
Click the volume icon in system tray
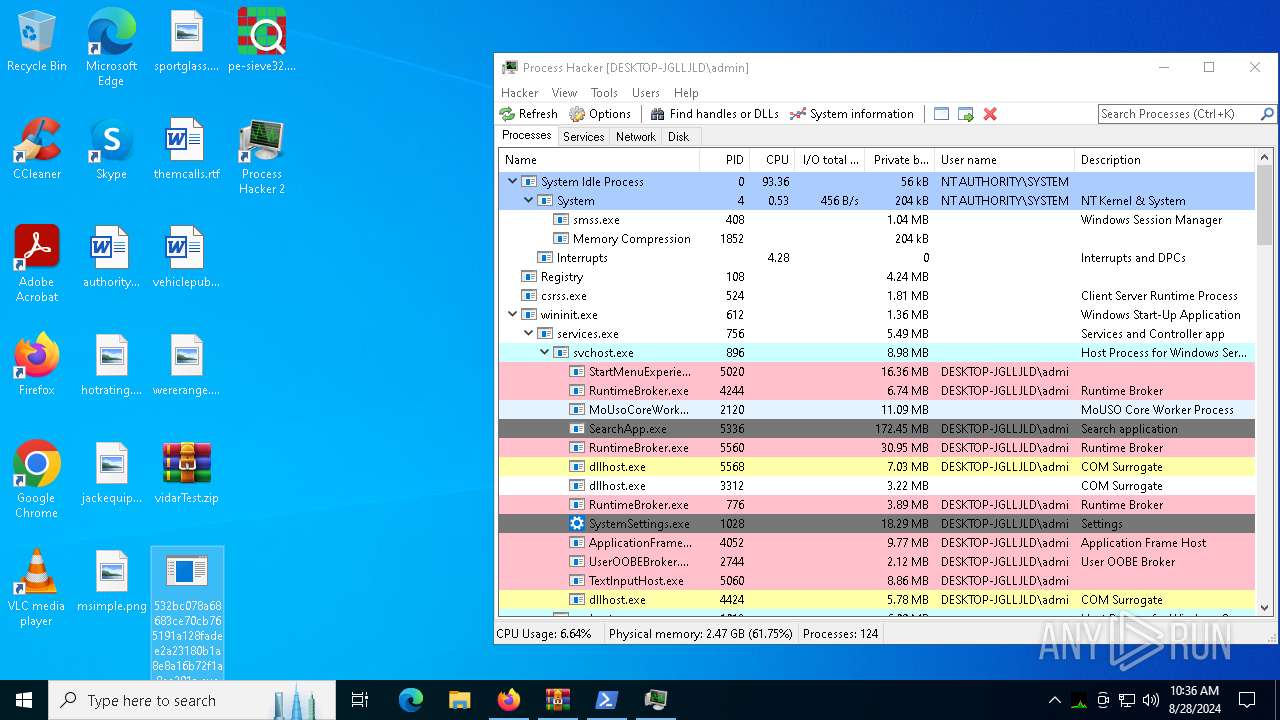click(1151, 700)
